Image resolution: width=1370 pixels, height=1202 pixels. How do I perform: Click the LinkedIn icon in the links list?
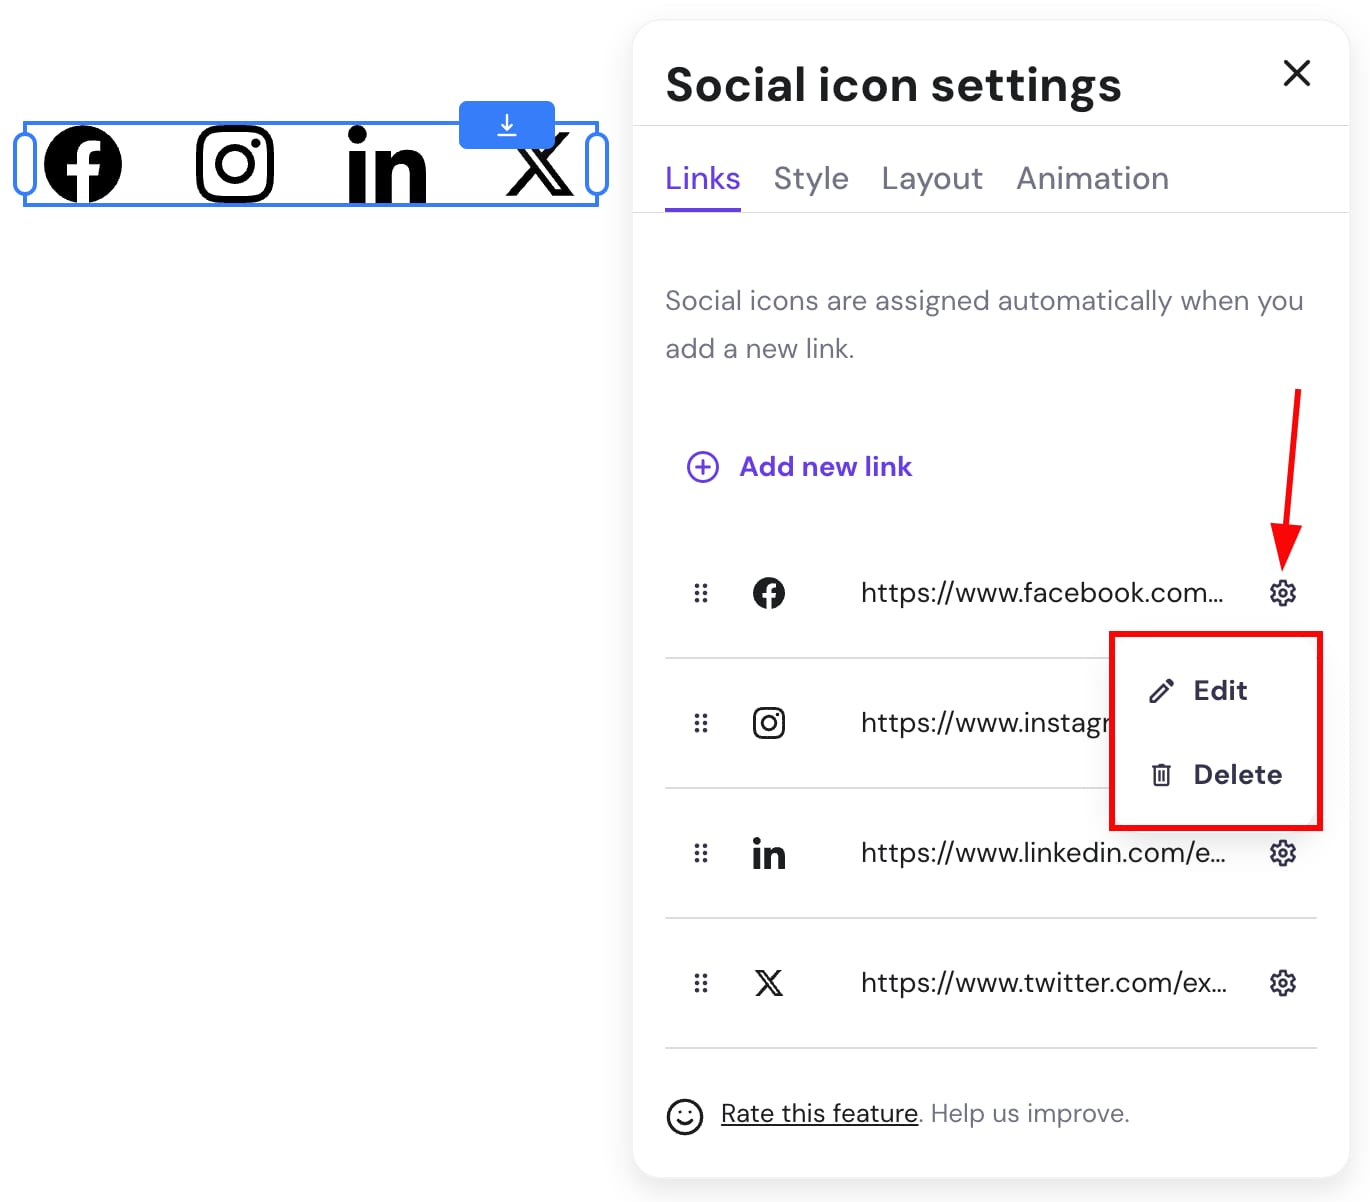tap(769, 853)
